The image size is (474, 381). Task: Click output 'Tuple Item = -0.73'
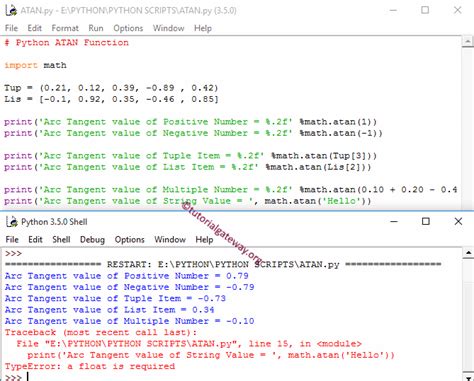point(115,299)
